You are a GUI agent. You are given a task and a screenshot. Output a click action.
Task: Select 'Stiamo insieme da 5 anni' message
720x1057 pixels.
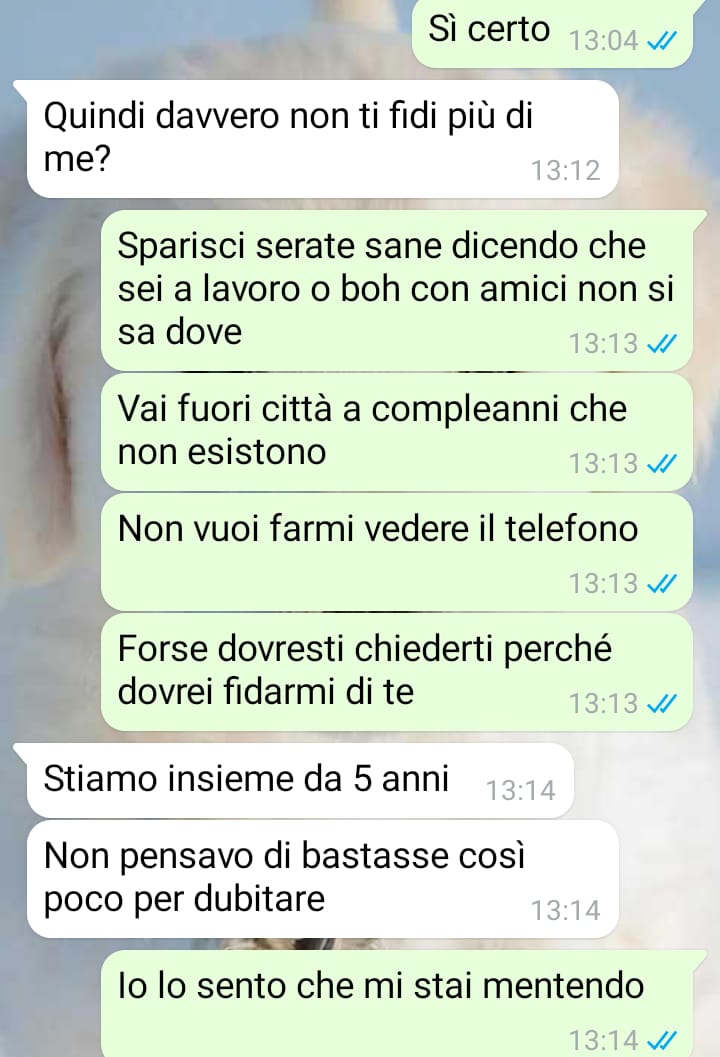click(300, 781)
